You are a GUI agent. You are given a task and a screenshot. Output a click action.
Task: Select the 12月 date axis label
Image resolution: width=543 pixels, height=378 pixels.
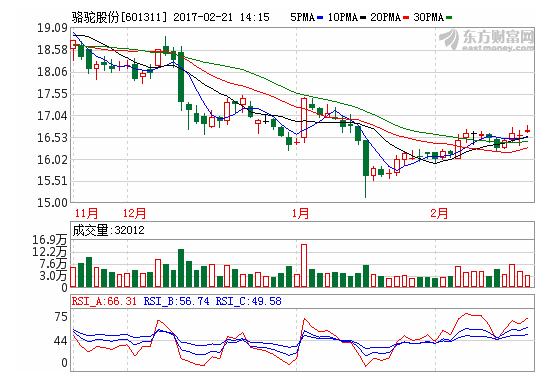[134, 213]
